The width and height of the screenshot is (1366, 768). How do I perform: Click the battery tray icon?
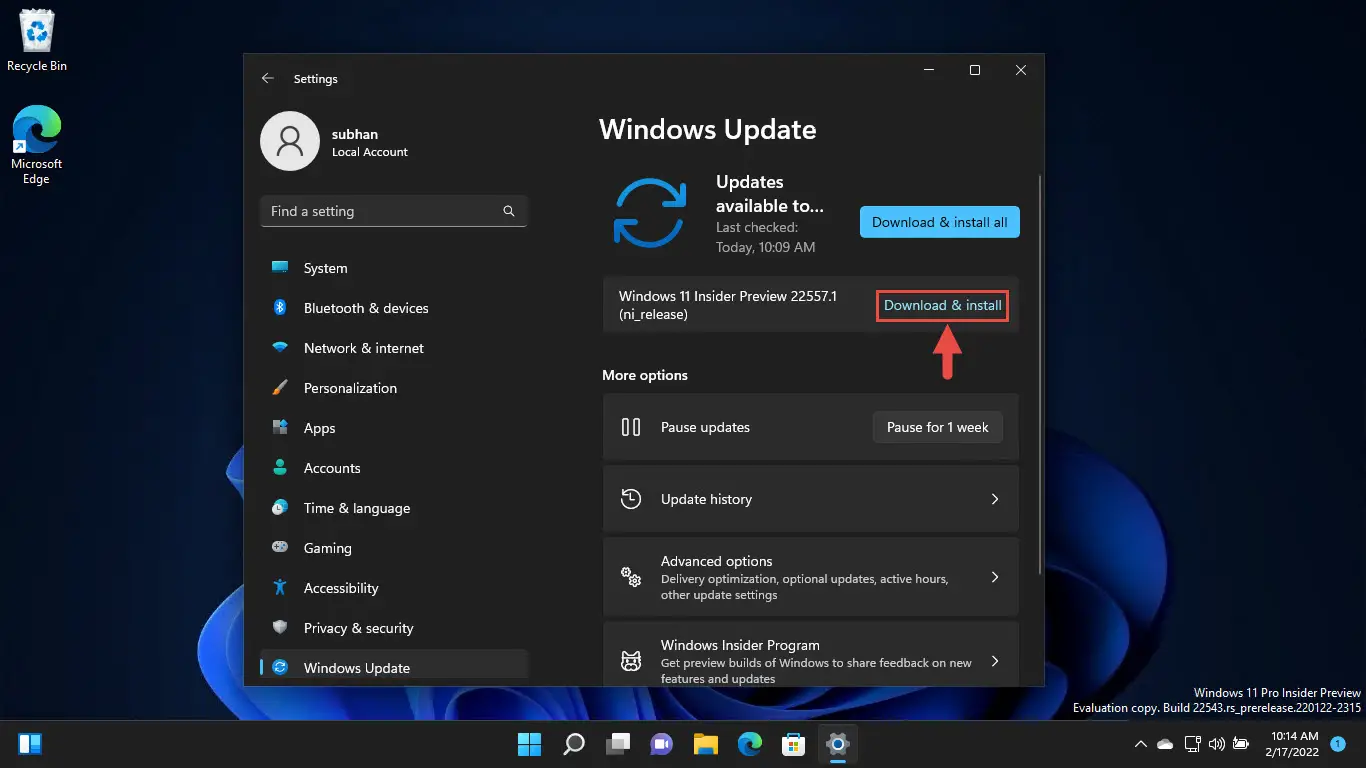pos(1241,744)
